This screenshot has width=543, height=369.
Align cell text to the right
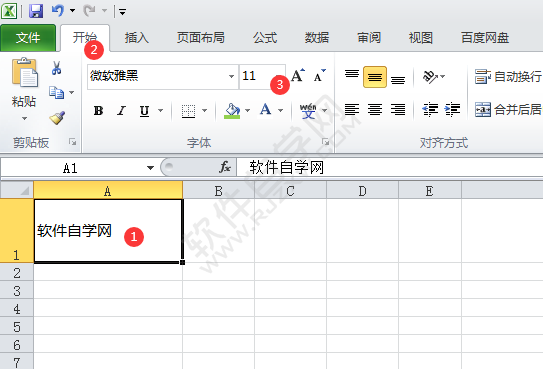pyautogui.click(x=398, y=110)
